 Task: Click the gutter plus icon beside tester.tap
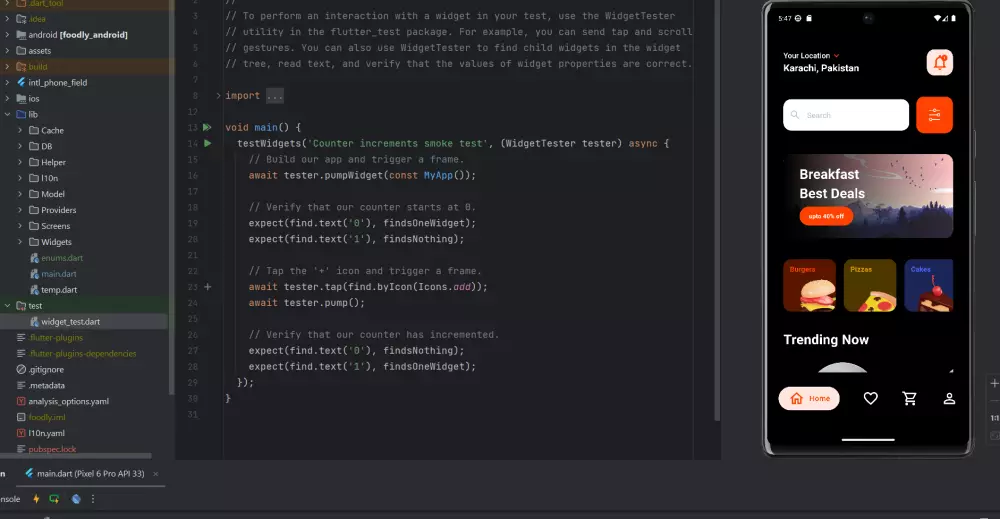(207, 287)
